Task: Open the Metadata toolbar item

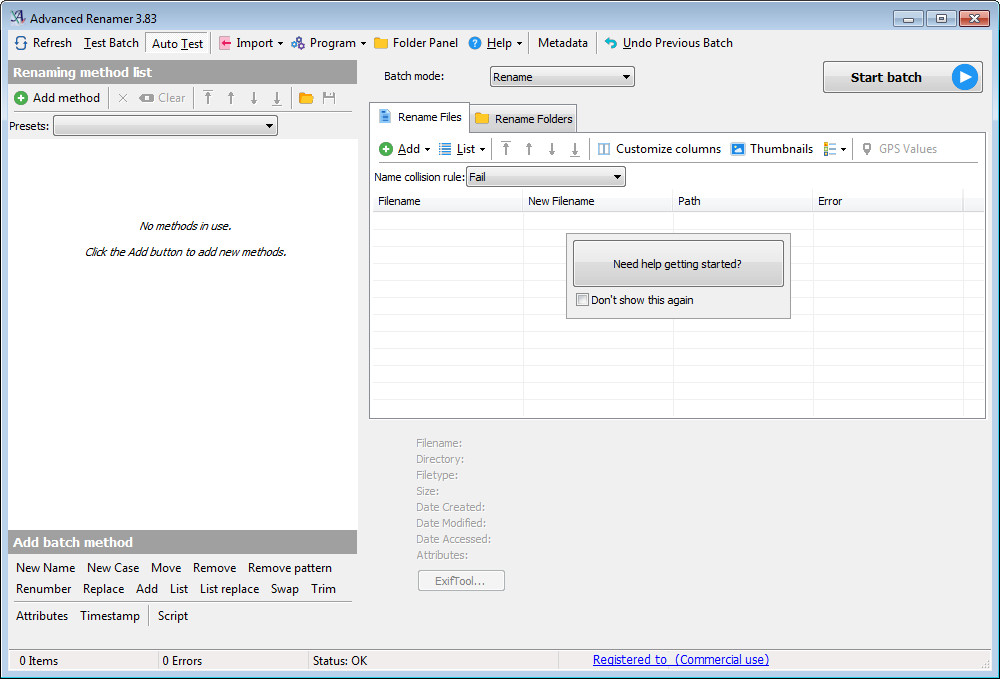Action: [x=562, y=43]
